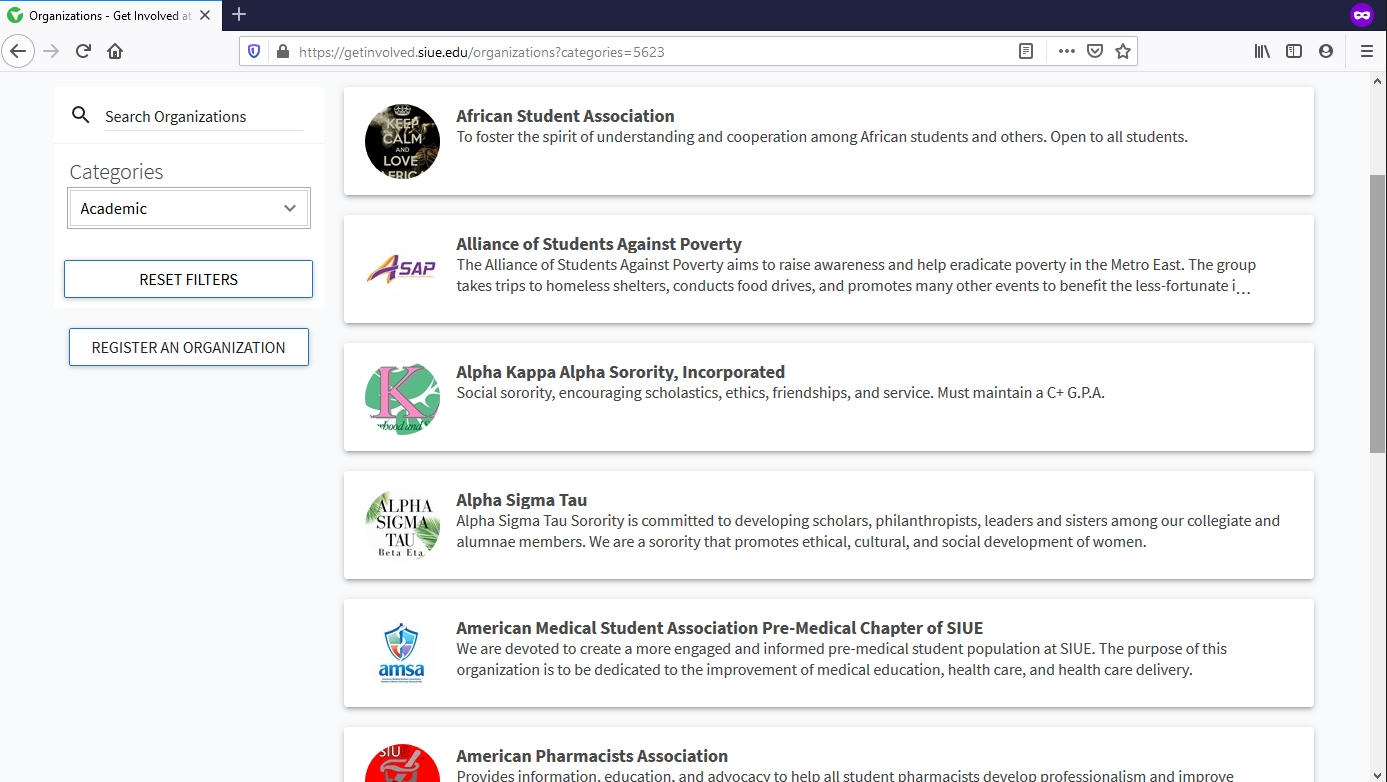Expand the Academic categories dropdown
Image resolution: width=1387 pixels, height=782 pixels.
pyautogui.click(x=189, y=208)
